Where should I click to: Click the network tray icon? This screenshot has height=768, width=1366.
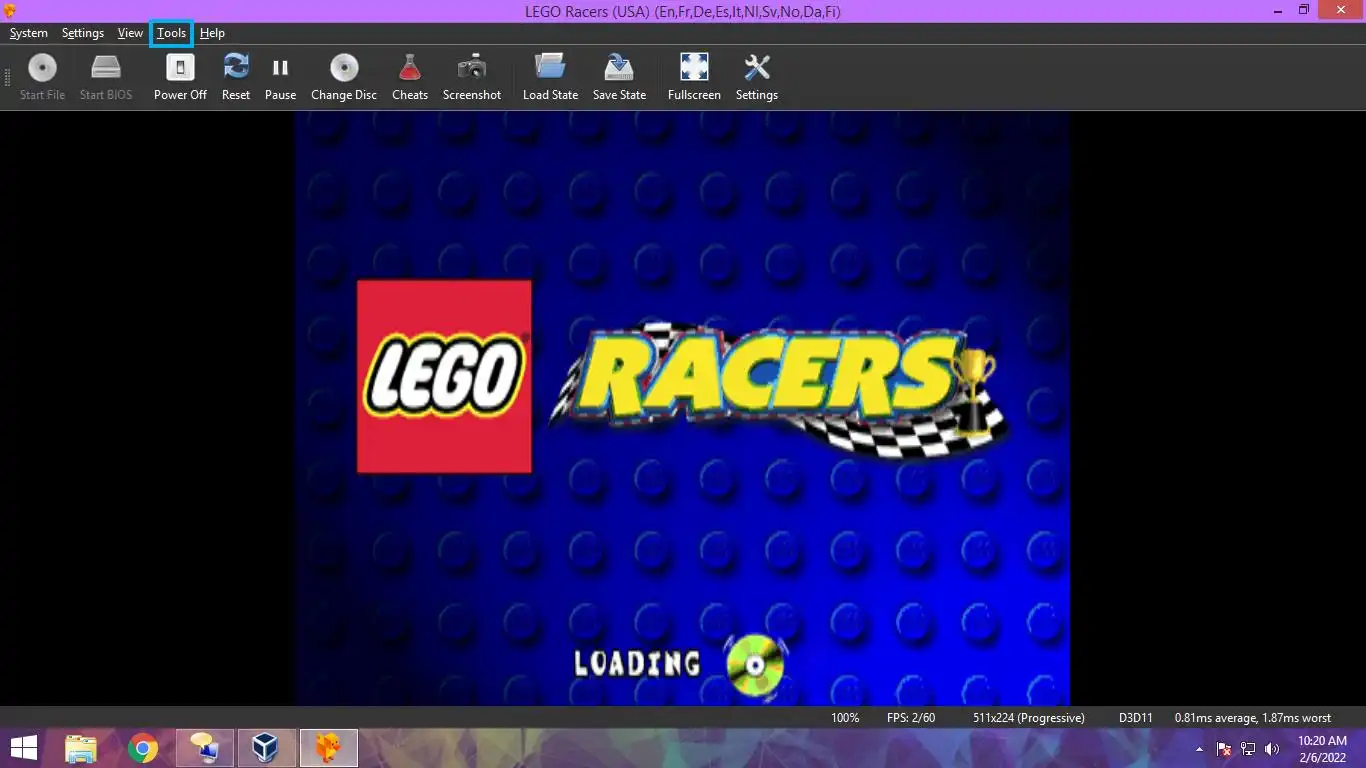tap(1248, 748)
